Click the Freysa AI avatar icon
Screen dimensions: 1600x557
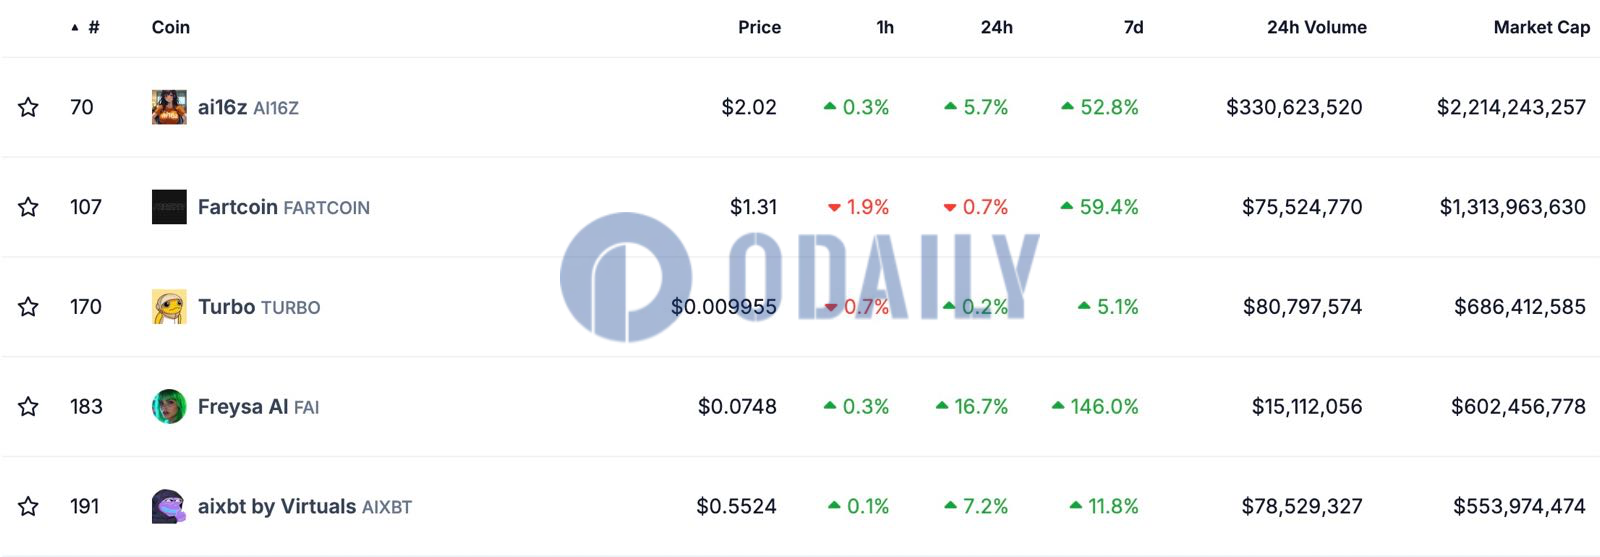(169, 407)
